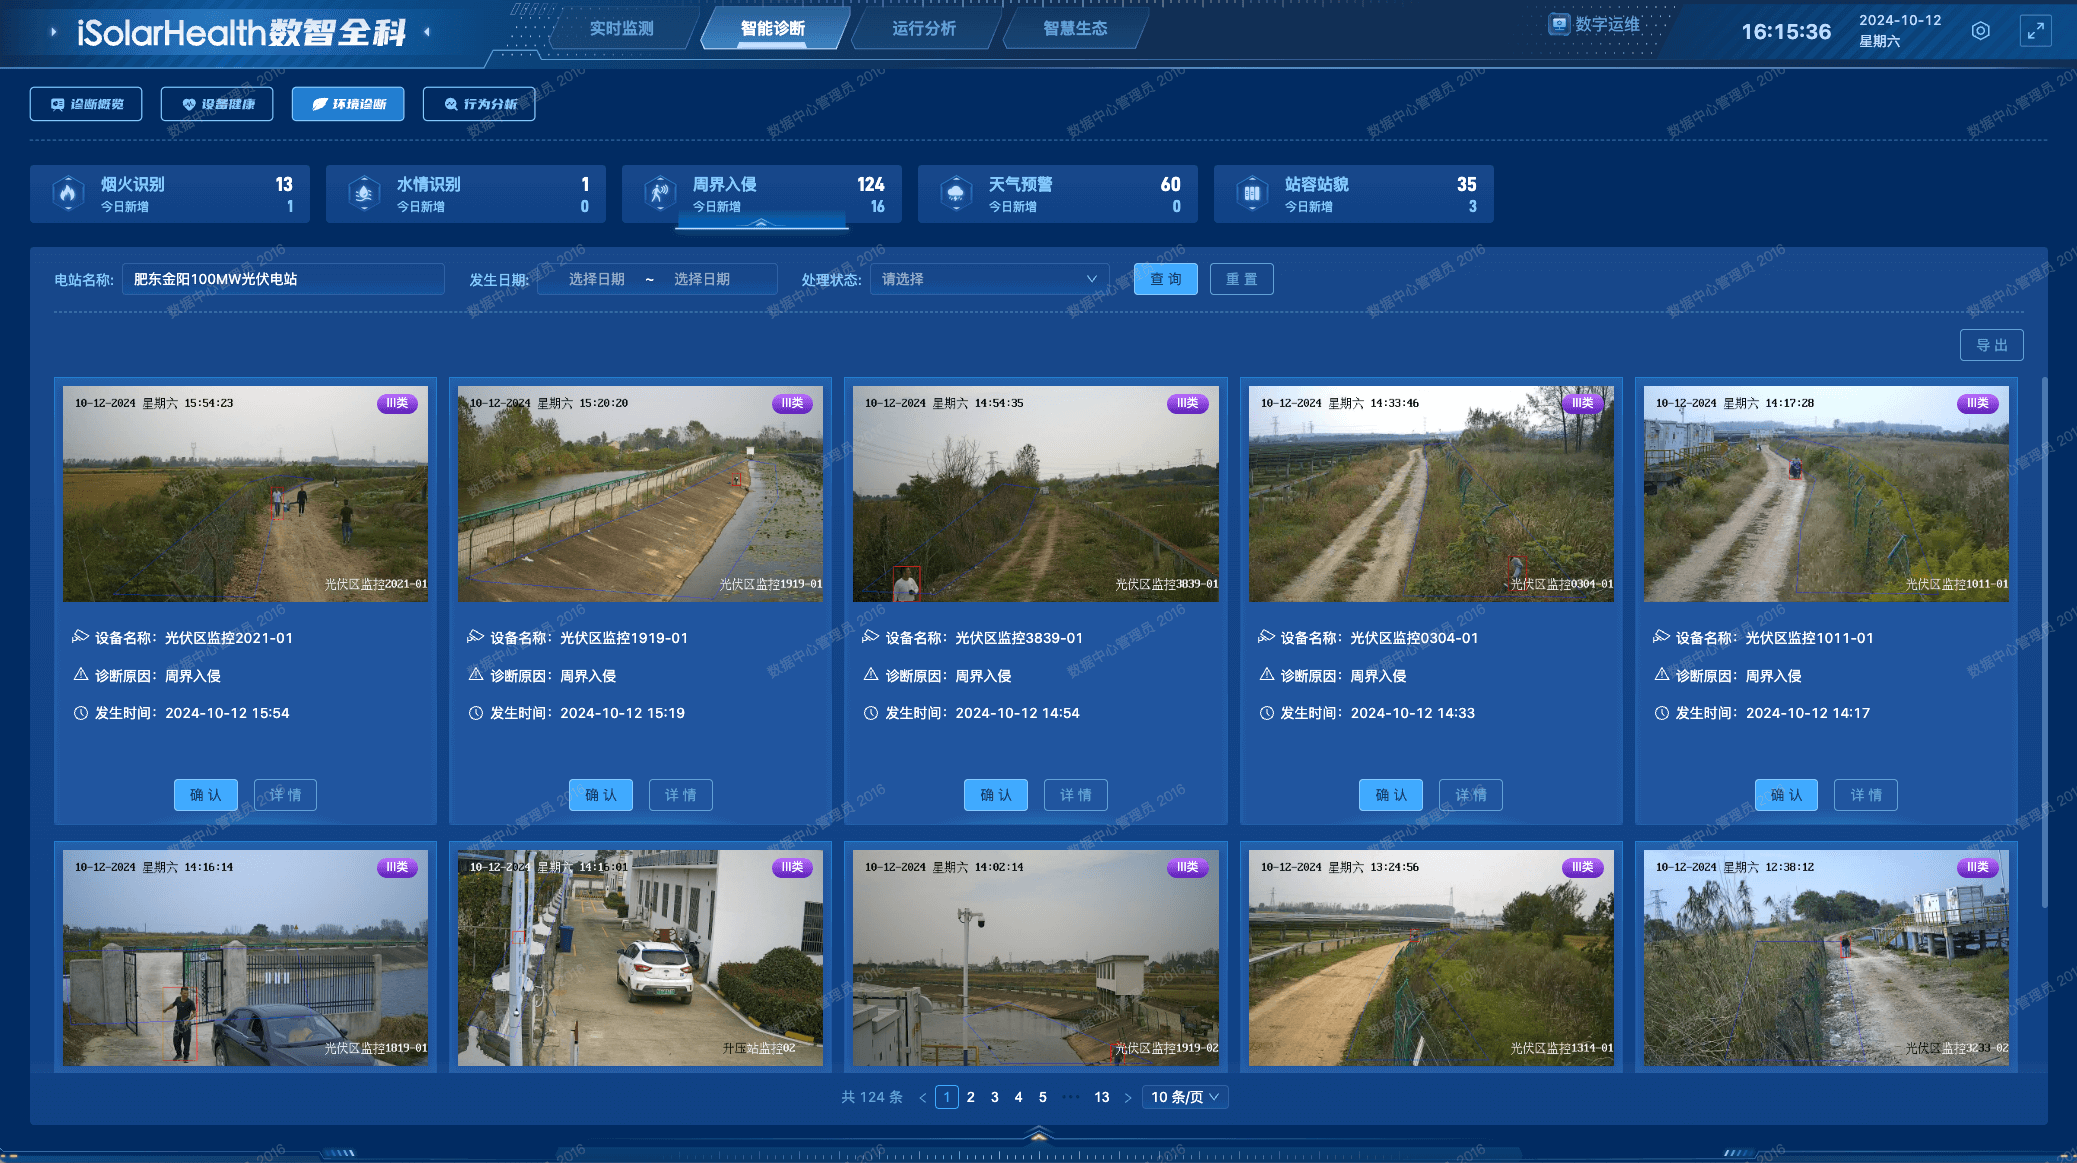Toggle fullscreen with expand icon

[x=2035, y=31]
